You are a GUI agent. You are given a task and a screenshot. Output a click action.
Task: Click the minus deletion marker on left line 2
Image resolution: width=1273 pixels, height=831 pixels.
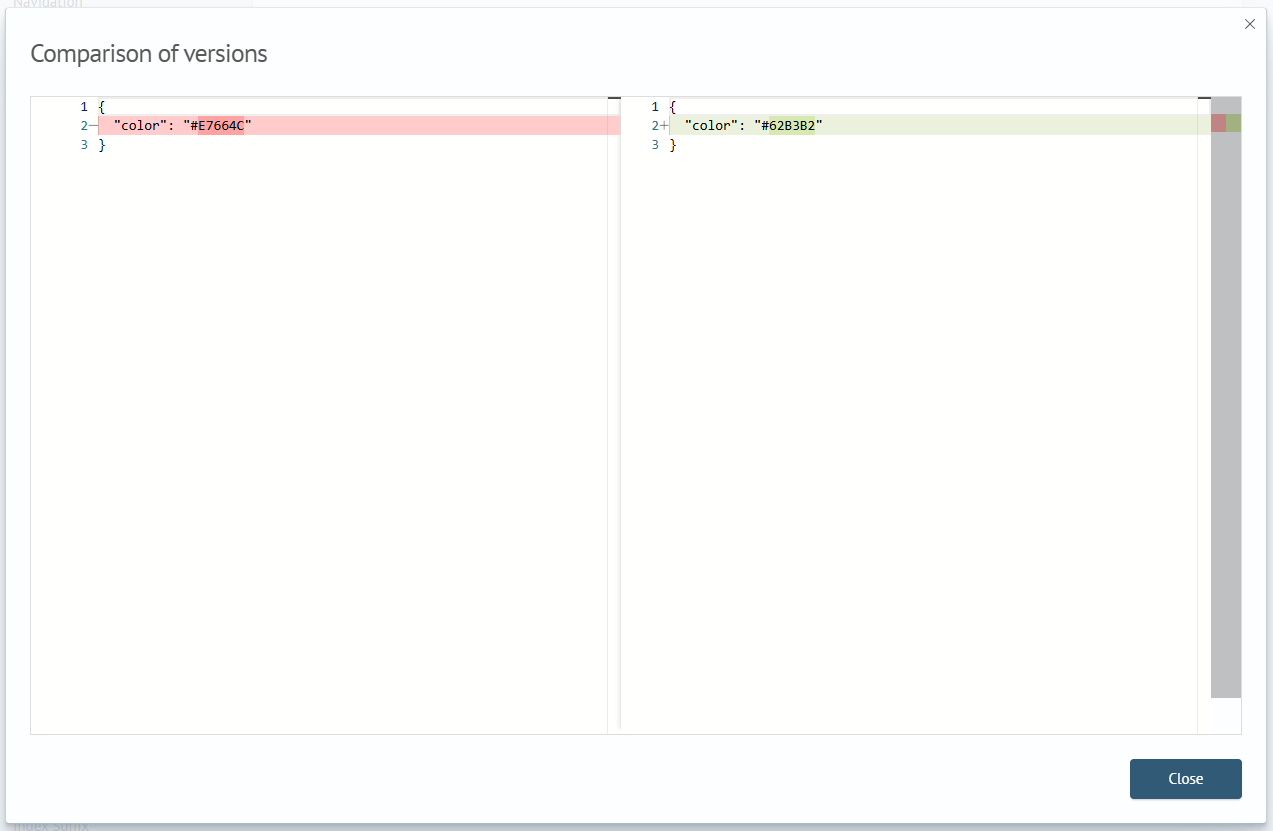click(93, 126)
